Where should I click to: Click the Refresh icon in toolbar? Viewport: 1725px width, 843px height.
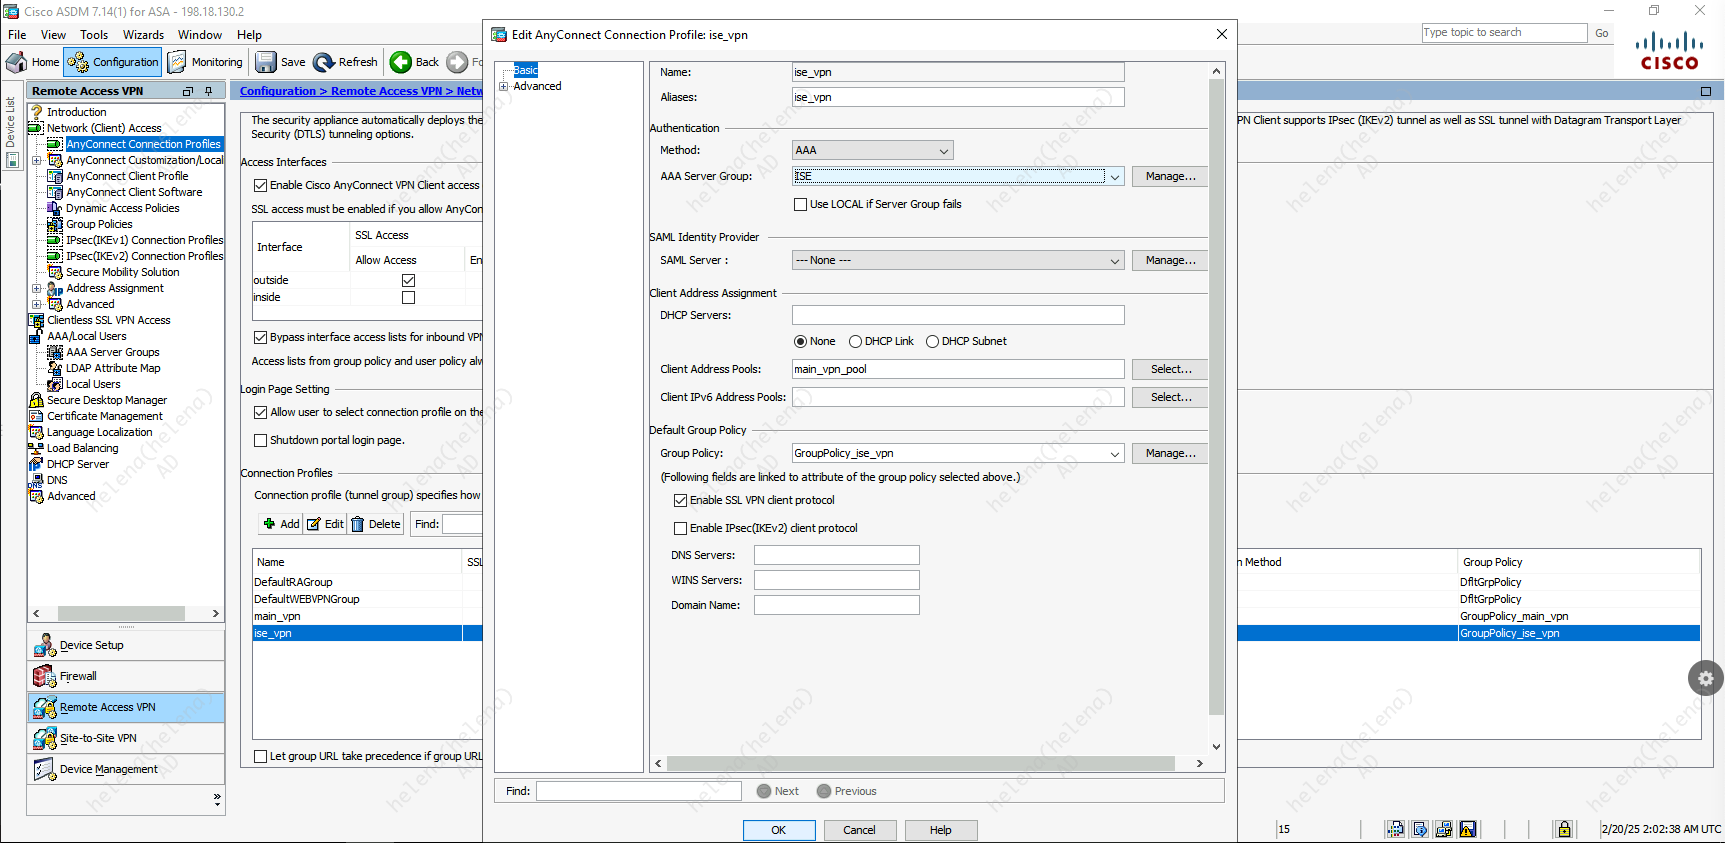pos(324,62)
